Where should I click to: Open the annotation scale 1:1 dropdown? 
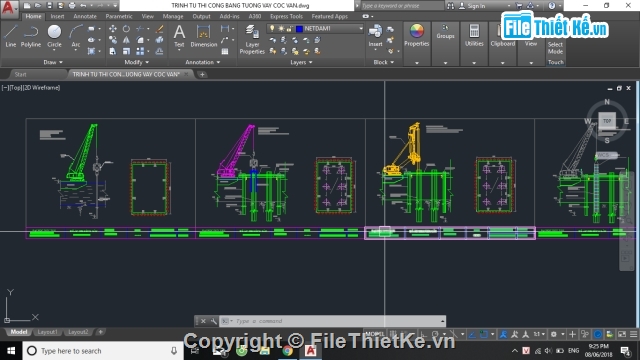[539, 334]
